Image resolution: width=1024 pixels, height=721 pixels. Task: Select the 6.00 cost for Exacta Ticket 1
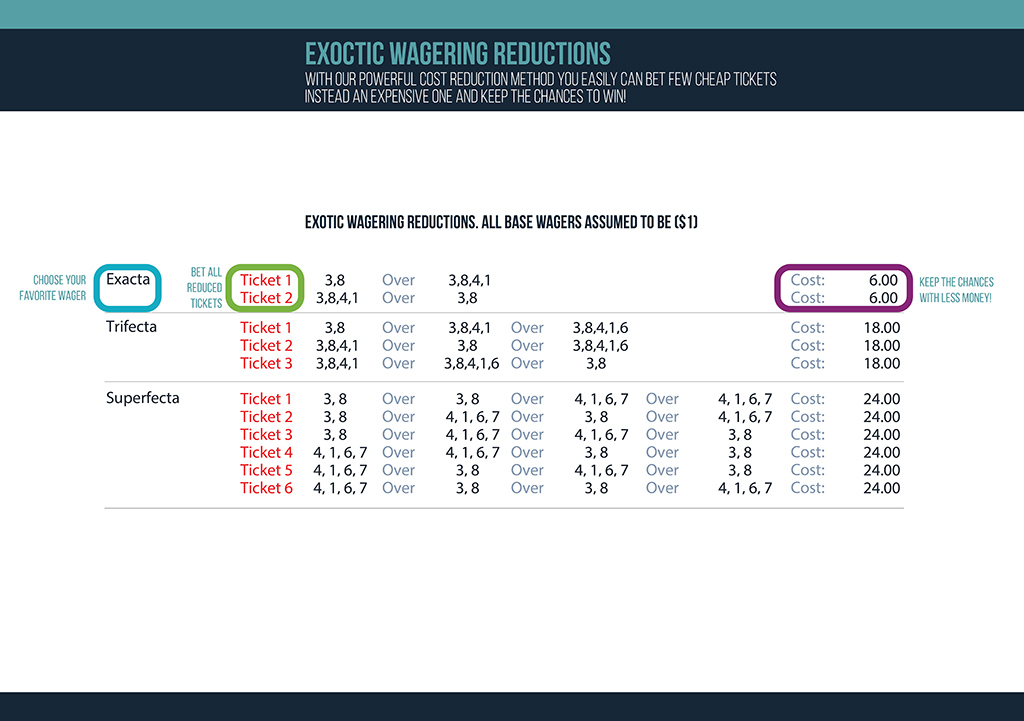(882, 280)
